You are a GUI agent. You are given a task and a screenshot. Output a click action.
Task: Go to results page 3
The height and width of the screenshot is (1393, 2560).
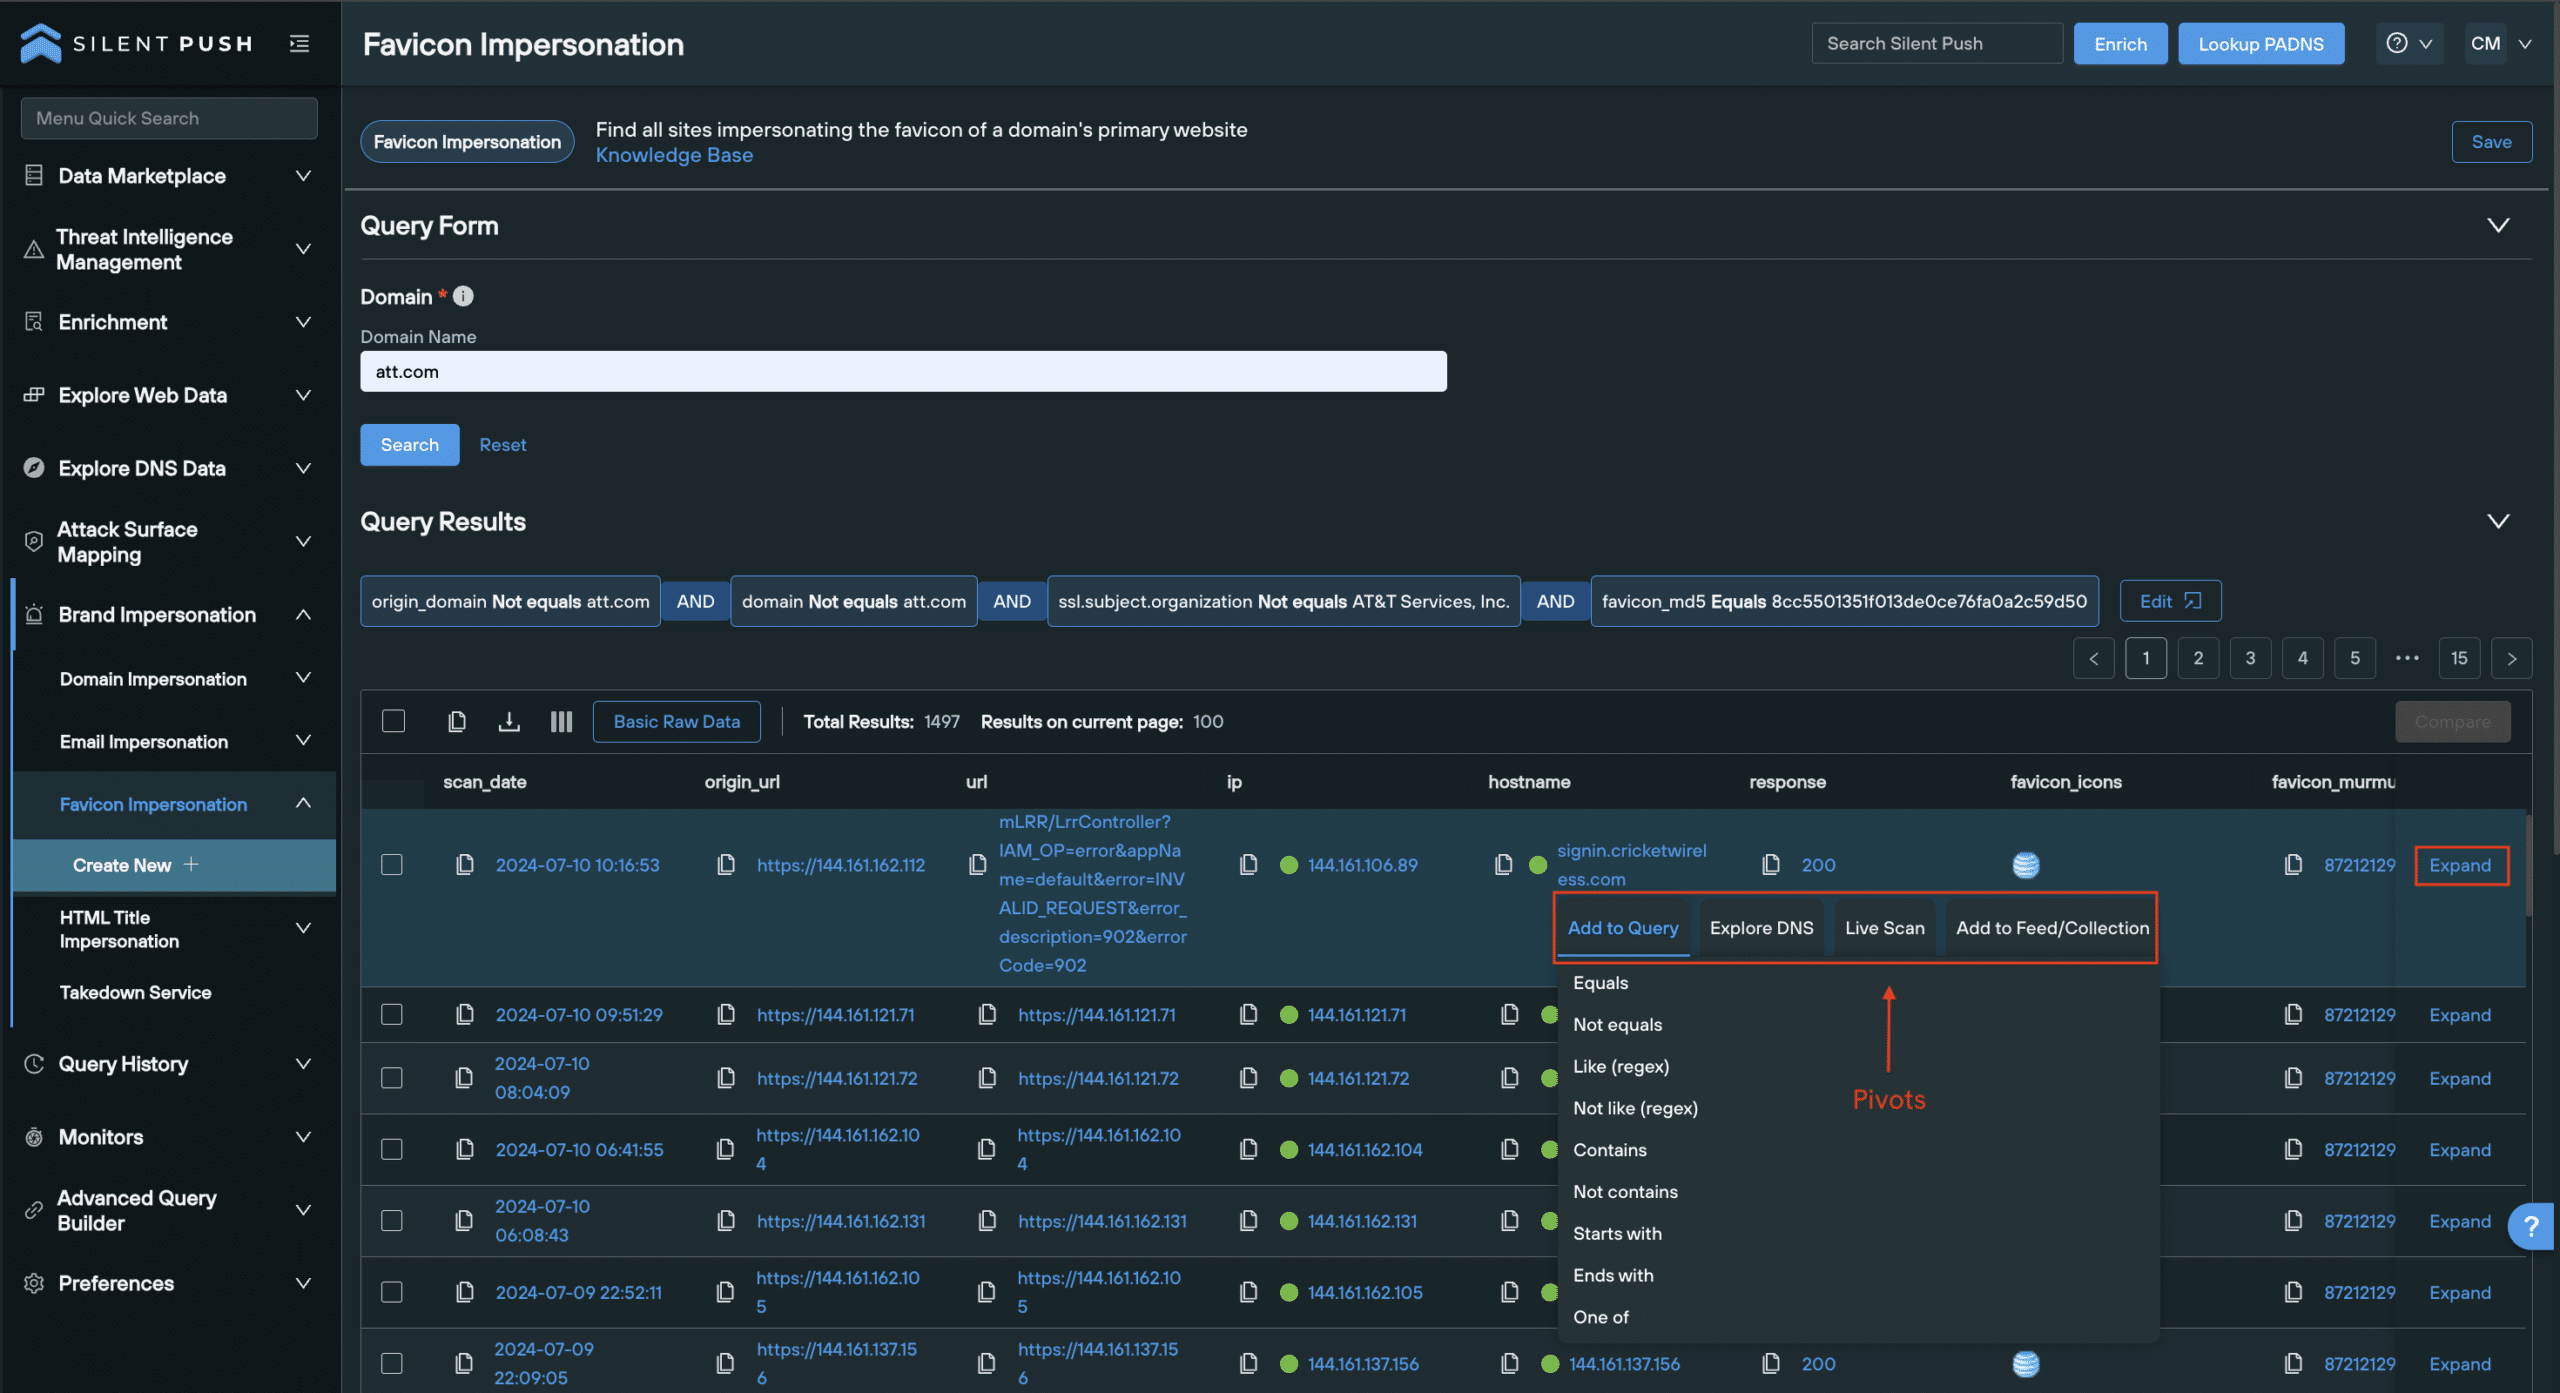[x=2250, y=658]
